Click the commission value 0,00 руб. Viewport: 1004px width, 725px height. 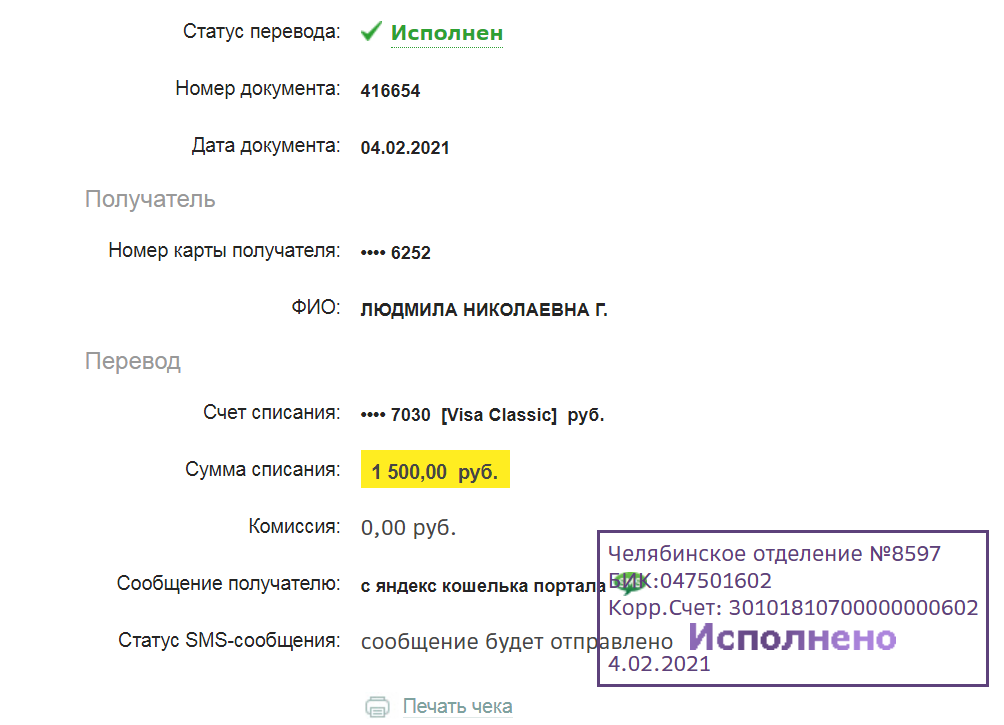click(x=408, y=527)
